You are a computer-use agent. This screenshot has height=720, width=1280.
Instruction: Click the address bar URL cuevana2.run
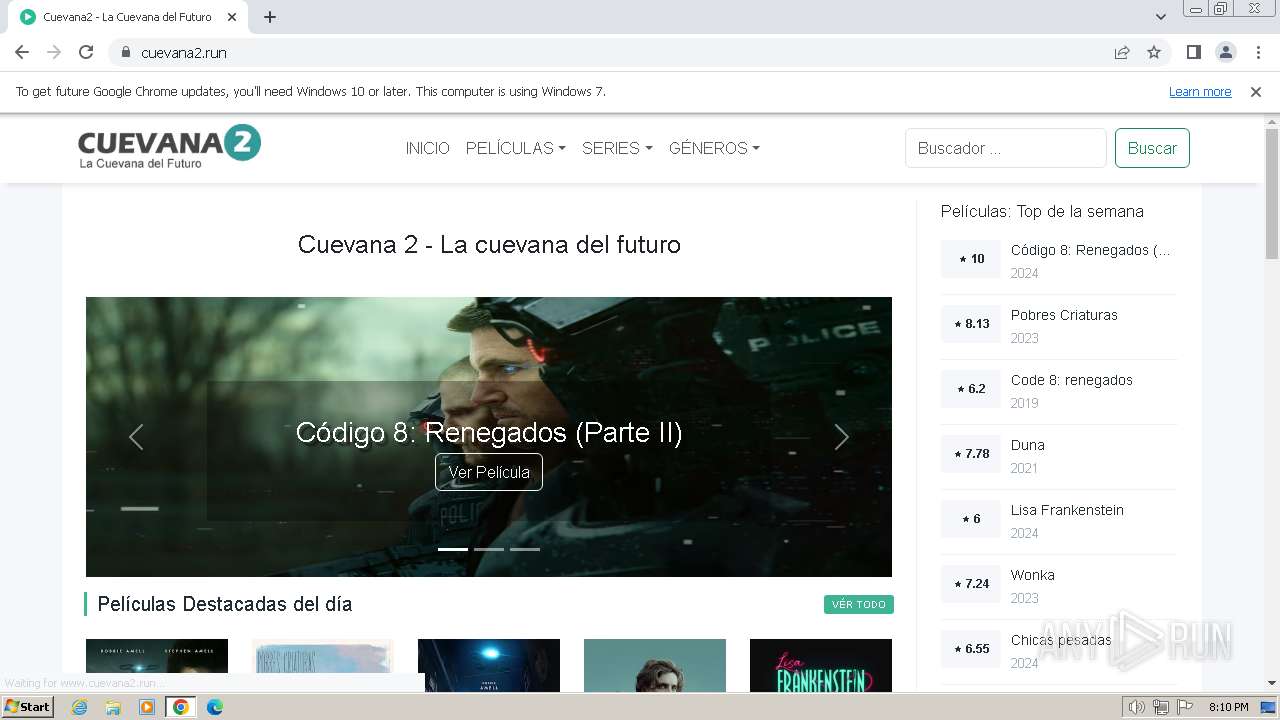coord(184,53)
